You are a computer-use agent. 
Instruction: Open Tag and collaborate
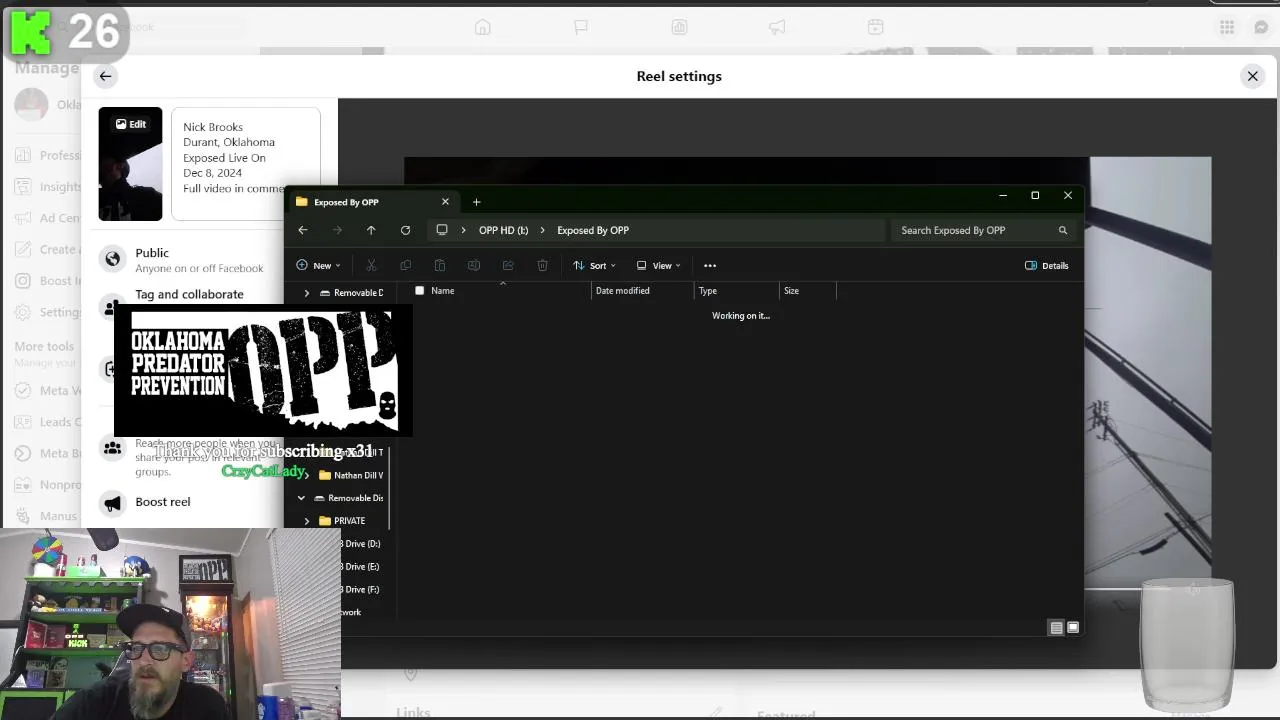(189, 294)
